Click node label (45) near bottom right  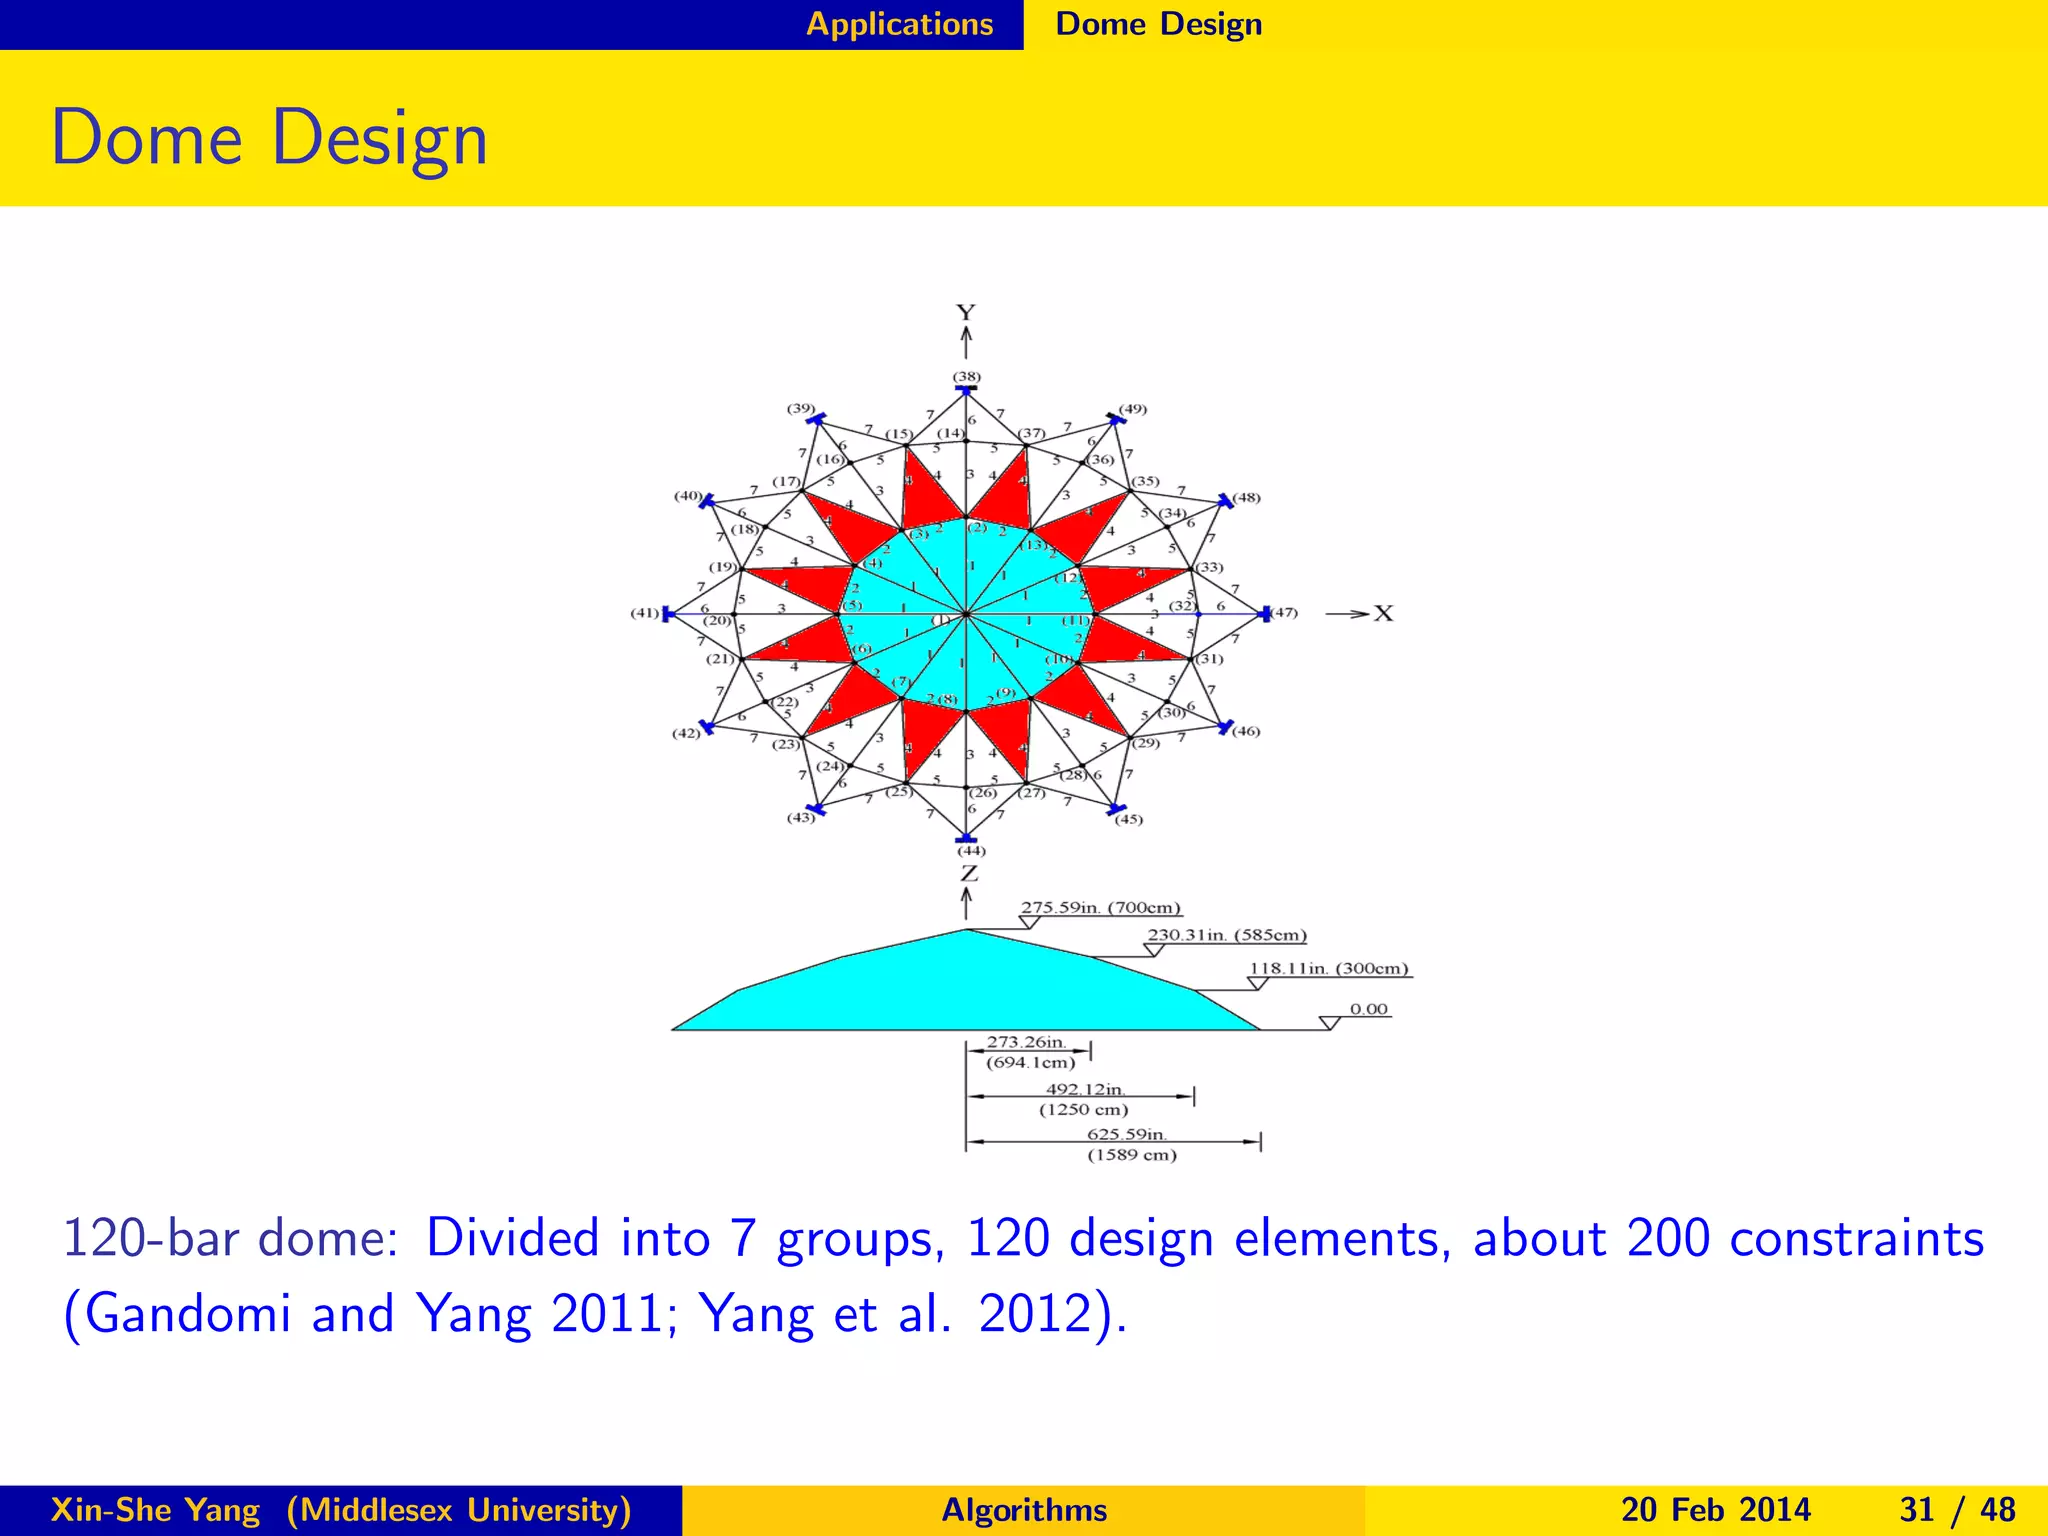click(x=1129, y=819)
